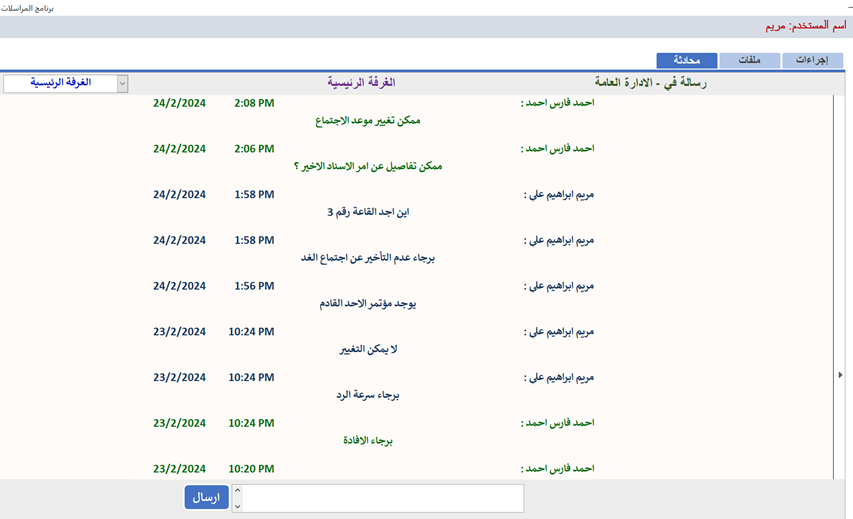Image resolution: width=853 pixels, height=519 pixels.
Task: Open the ملفات tab
Action: coord(749,60)
